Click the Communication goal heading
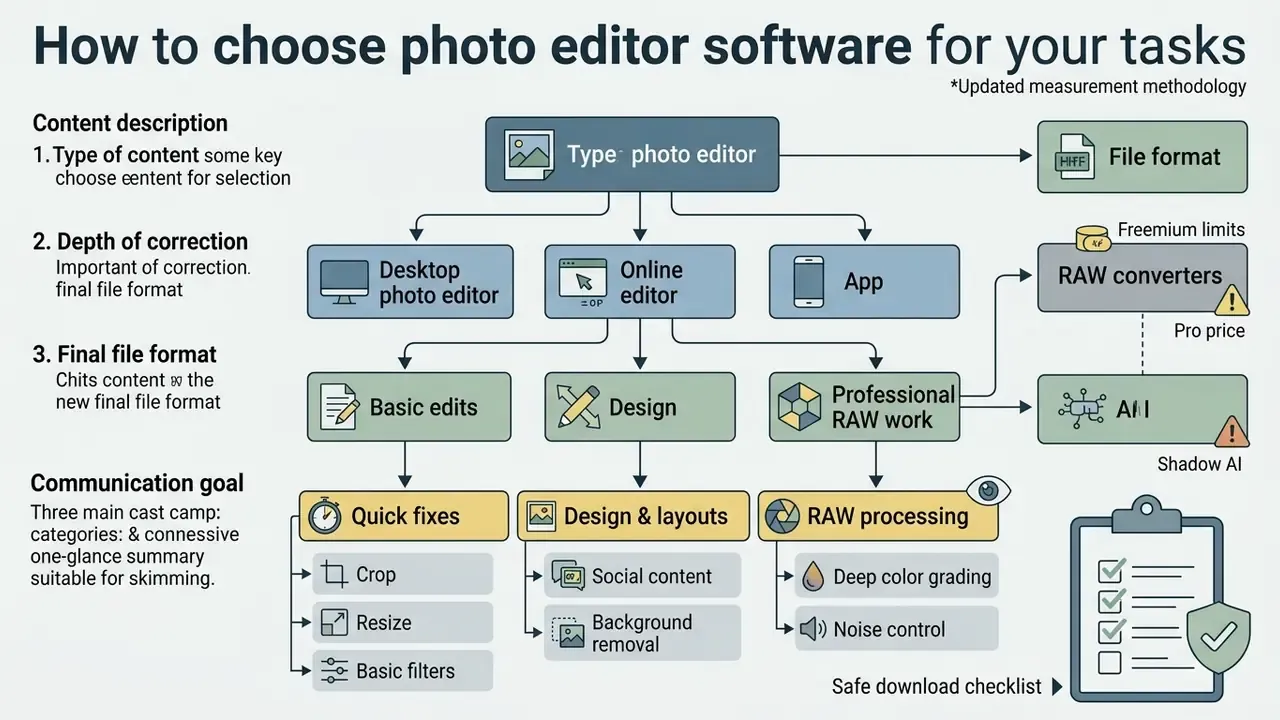This screenshot has width=1280, height=720. point(137,484)
